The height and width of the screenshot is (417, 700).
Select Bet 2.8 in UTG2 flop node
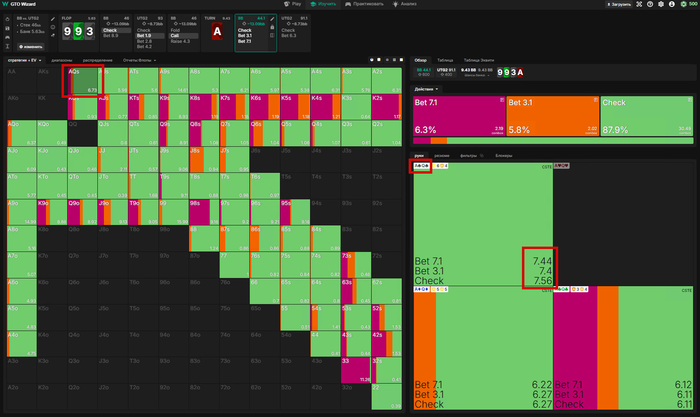click(x=144, y=41)
